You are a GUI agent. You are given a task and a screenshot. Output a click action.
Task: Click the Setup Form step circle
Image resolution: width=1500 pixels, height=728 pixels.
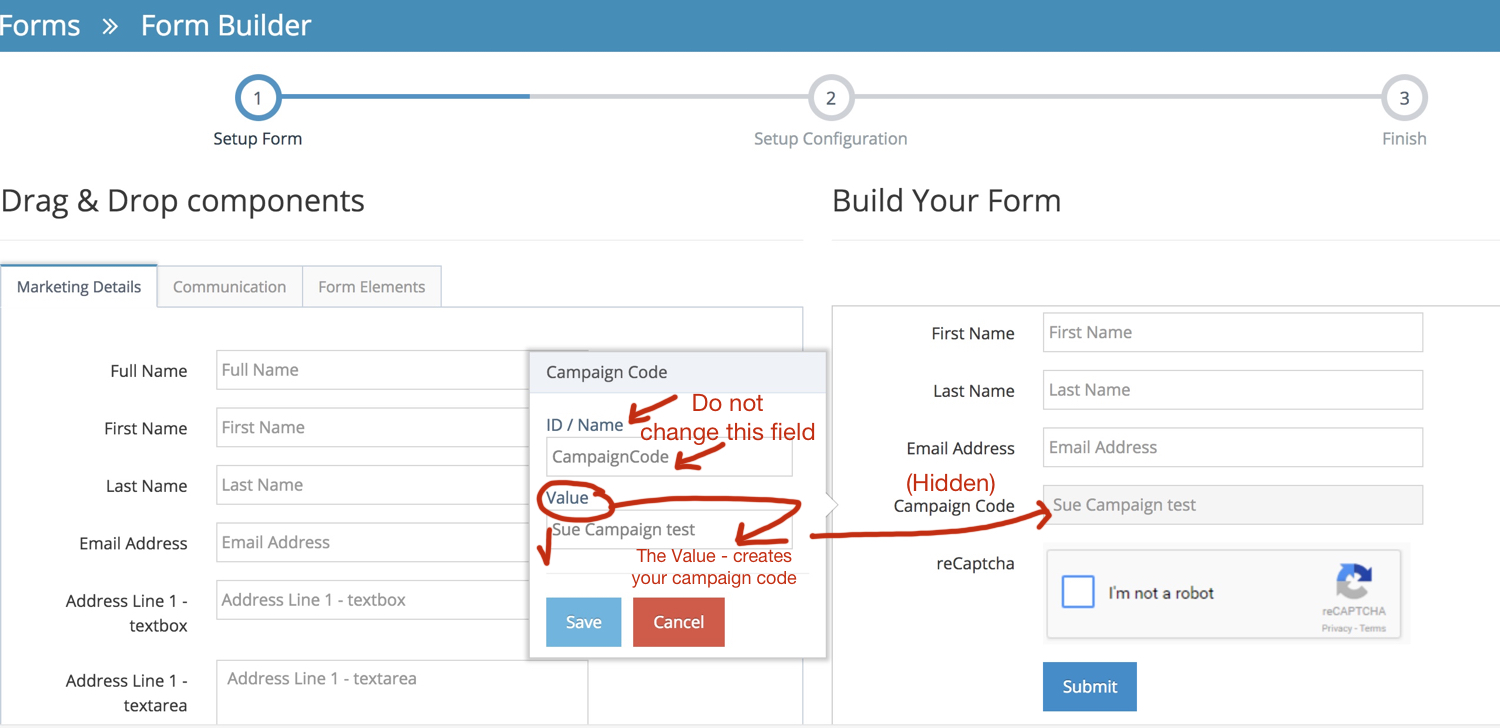click(x=257, y=97)
